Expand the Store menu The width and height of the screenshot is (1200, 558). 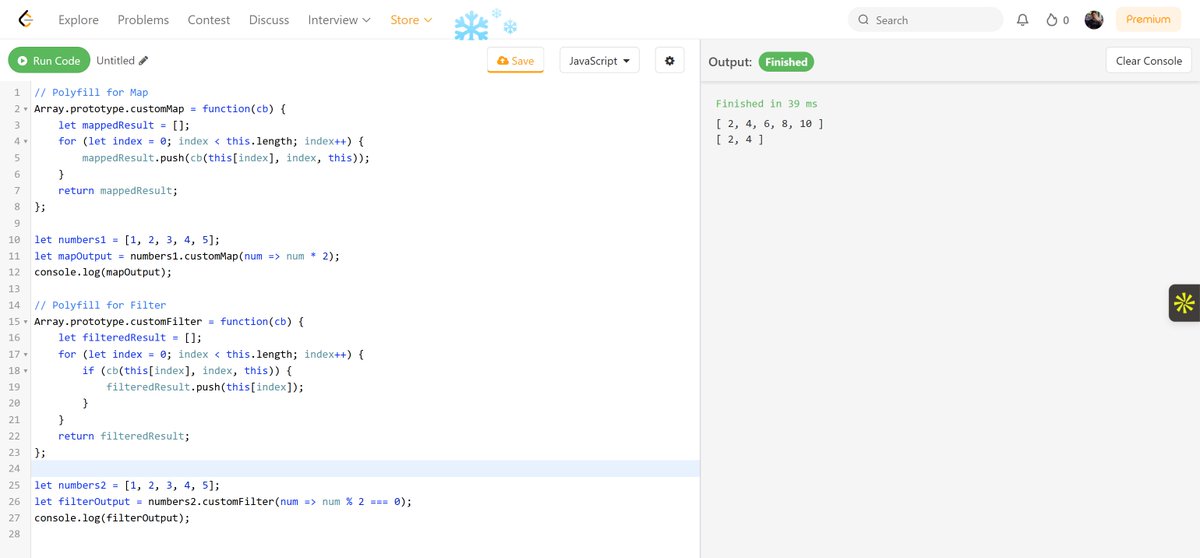tap(411, 20)
